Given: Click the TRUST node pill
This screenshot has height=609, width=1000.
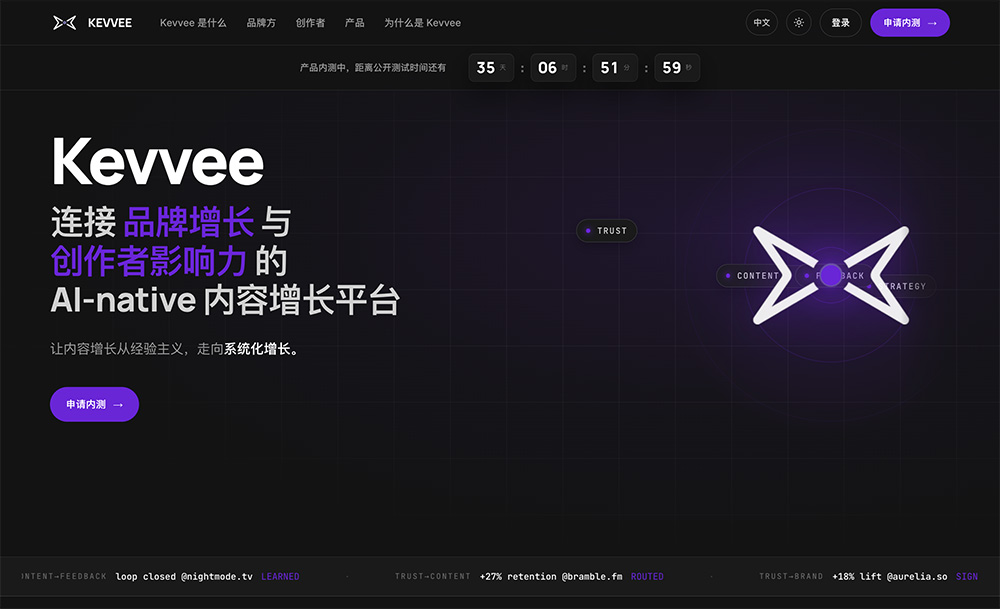Looking at the screenshot, I should (x=606, y=231).
